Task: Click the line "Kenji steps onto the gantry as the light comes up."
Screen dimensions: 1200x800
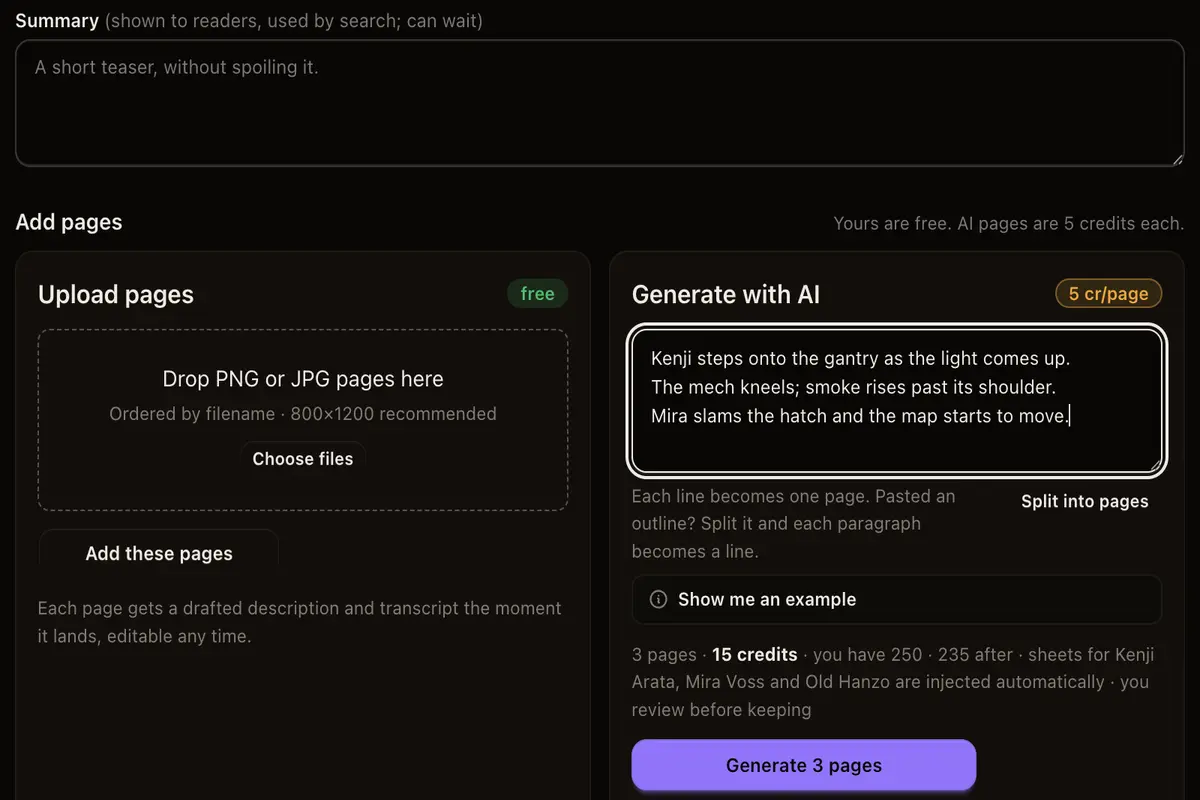Action: click(861, 358)
